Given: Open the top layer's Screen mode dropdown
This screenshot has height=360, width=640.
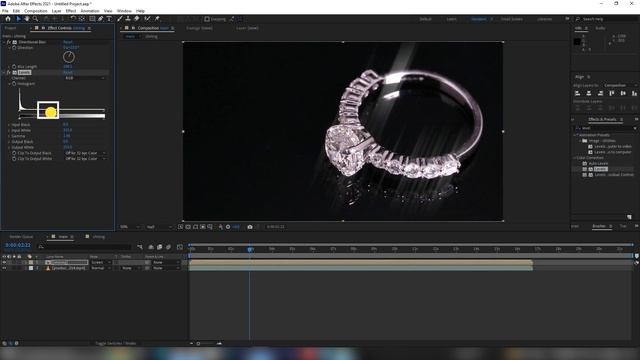Looking at the screenshot, I should 100,262.
